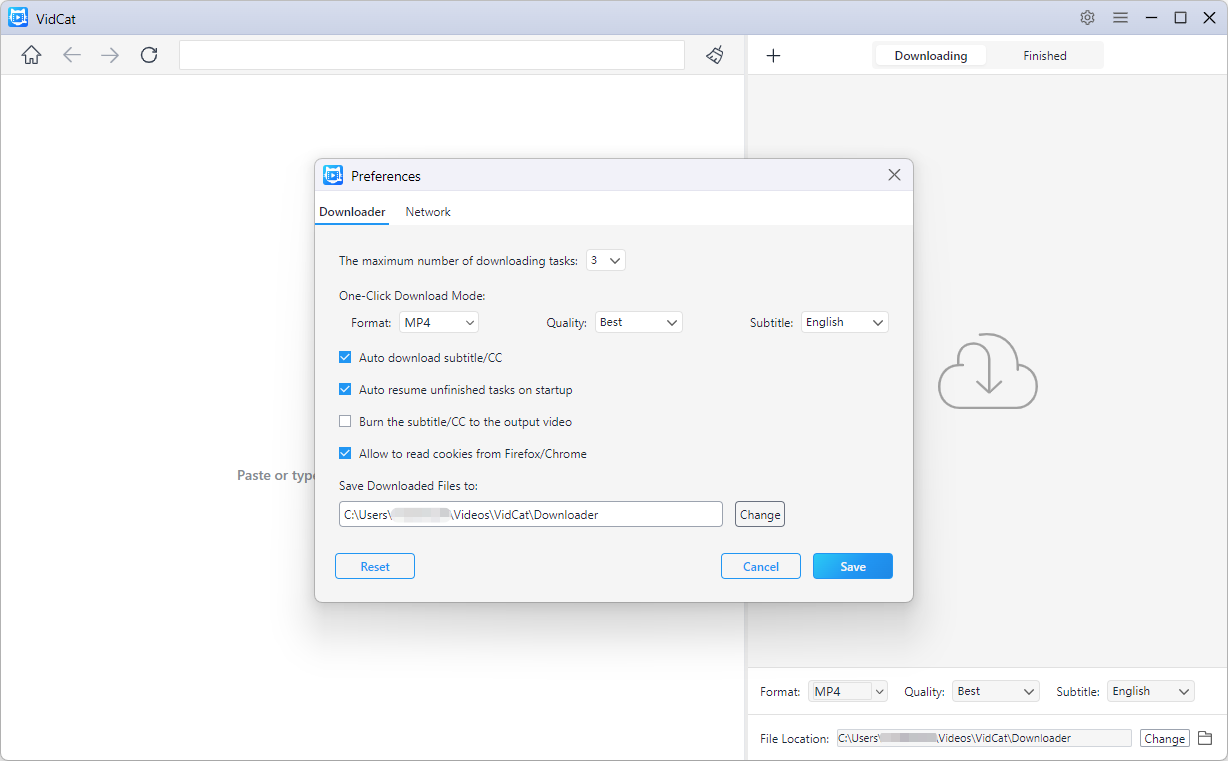Open the hamburger menu in title bar
1228x761 pixels.
1120,17
